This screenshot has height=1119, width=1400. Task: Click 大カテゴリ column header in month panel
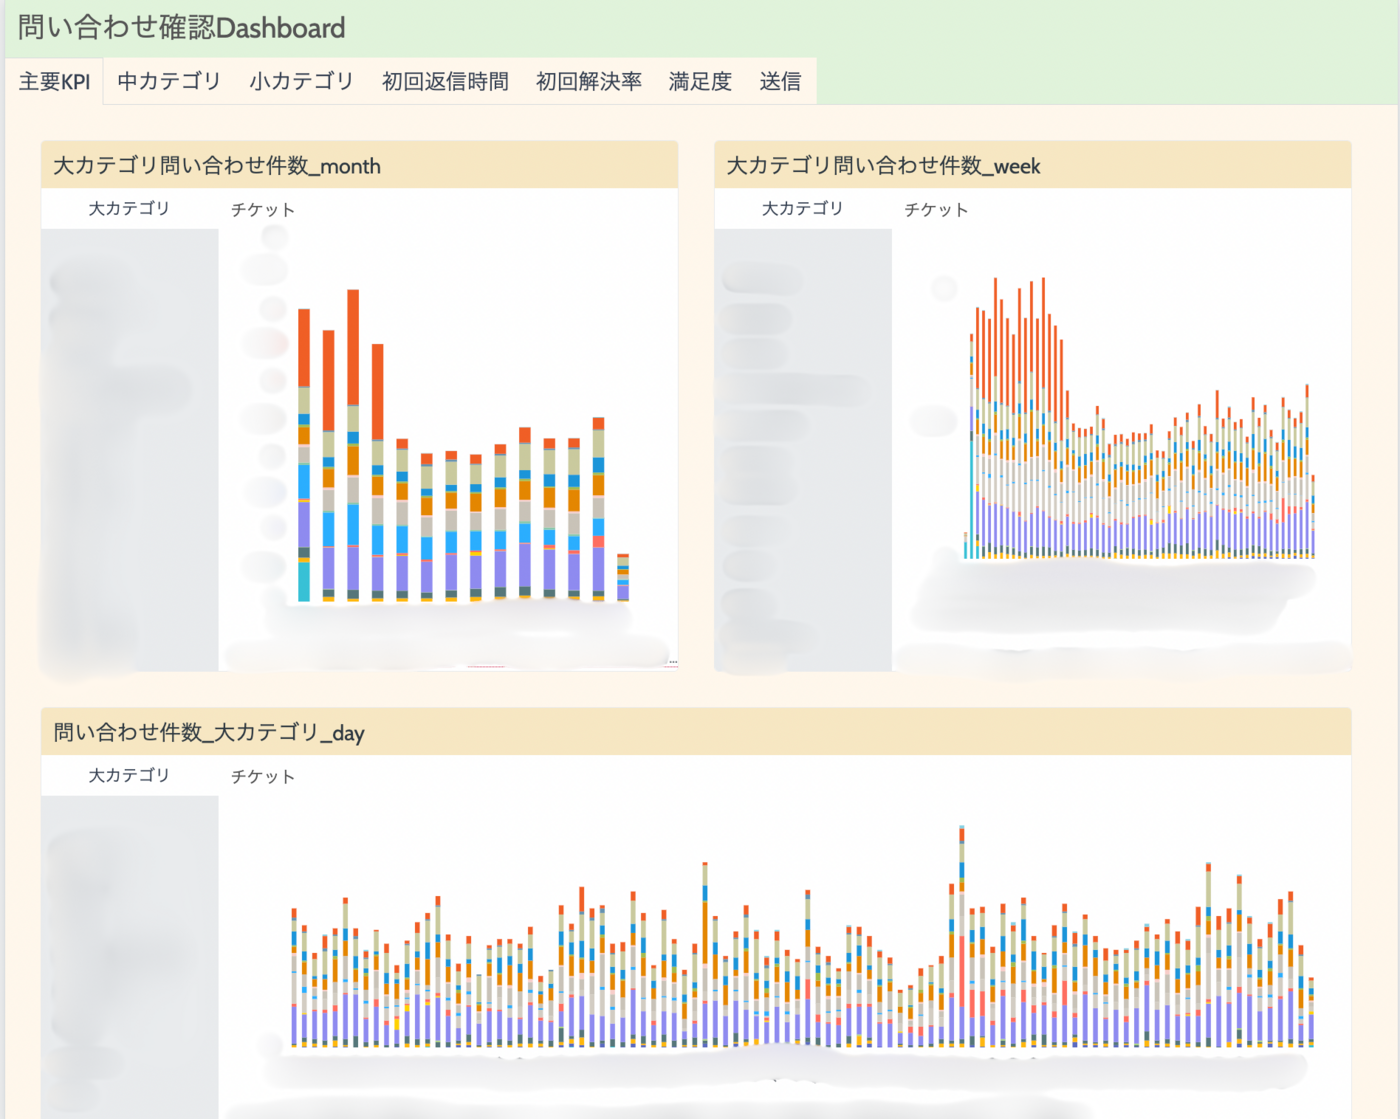tap(129, 208)
